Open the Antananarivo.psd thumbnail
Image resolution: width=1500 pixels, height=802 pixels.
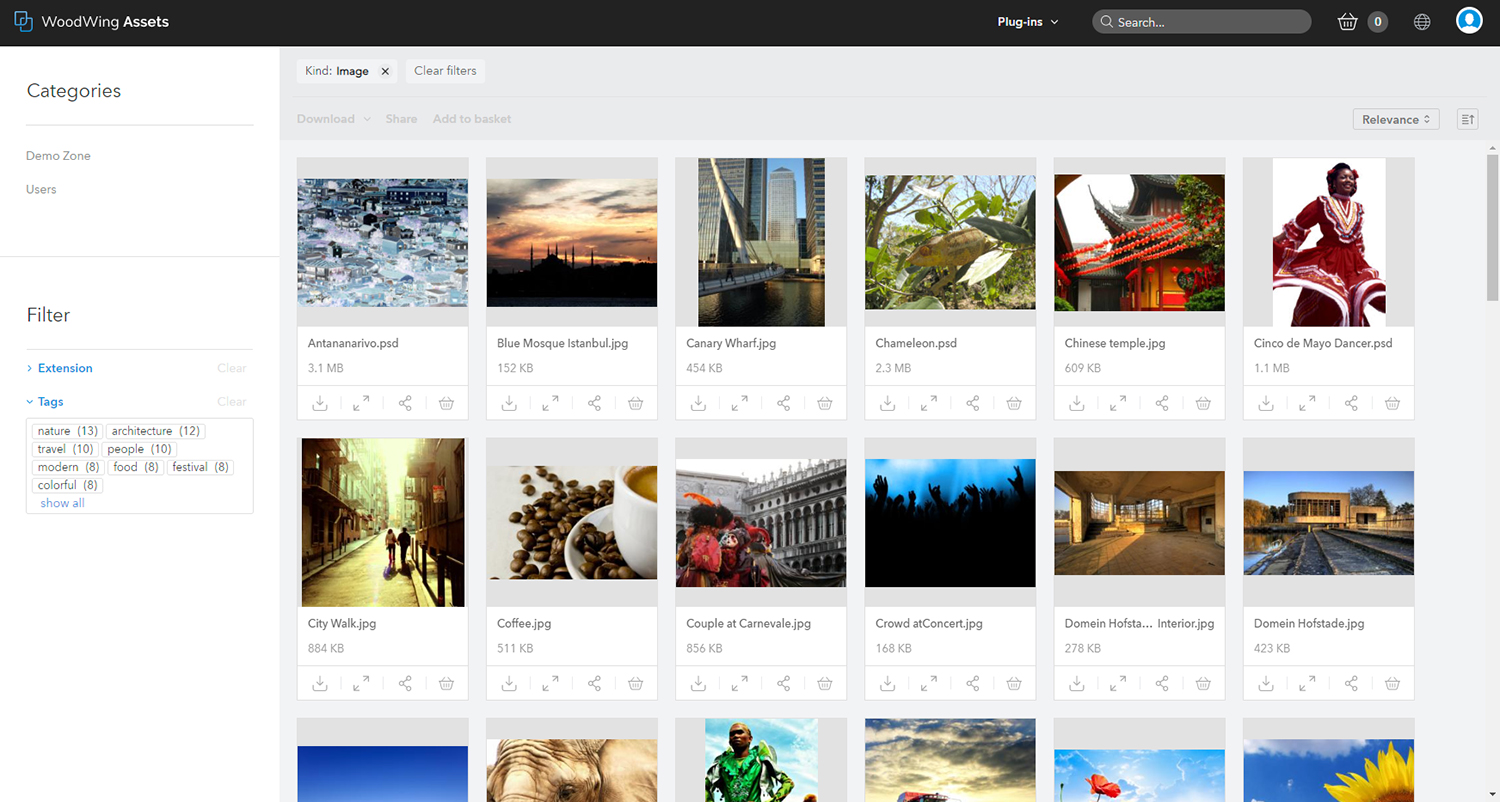tap(383, 242)
